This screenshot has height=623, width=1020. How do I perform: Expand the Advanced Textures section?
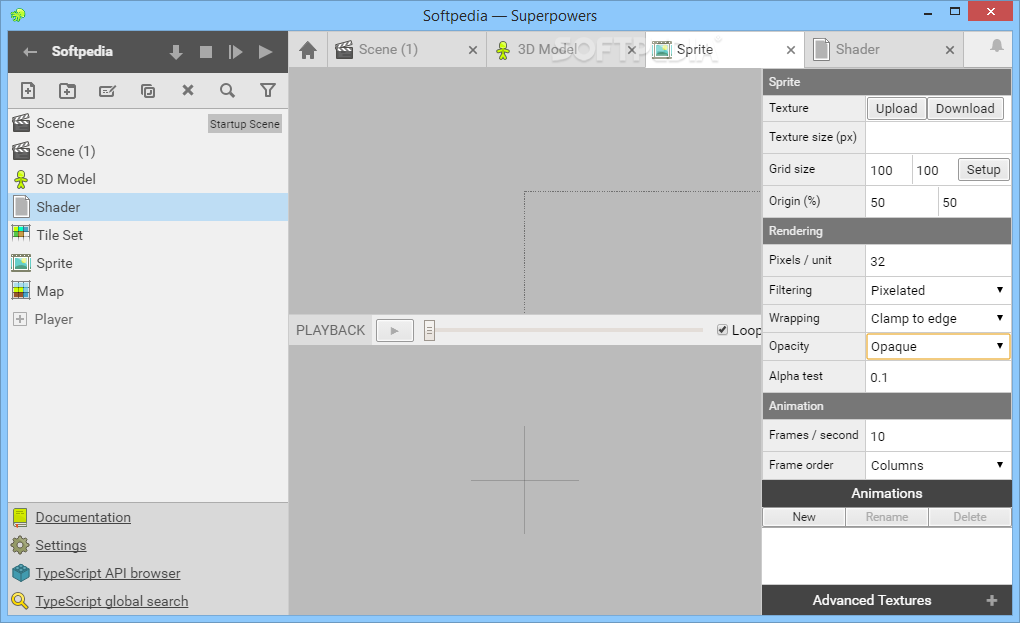pyautogui.click(x=886, y=600)
